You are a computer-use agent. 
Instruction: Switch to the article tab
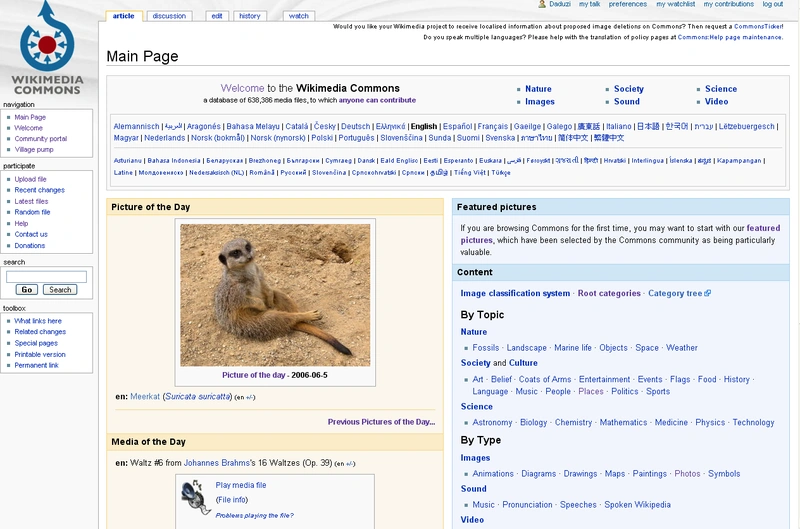pos(123,16)
